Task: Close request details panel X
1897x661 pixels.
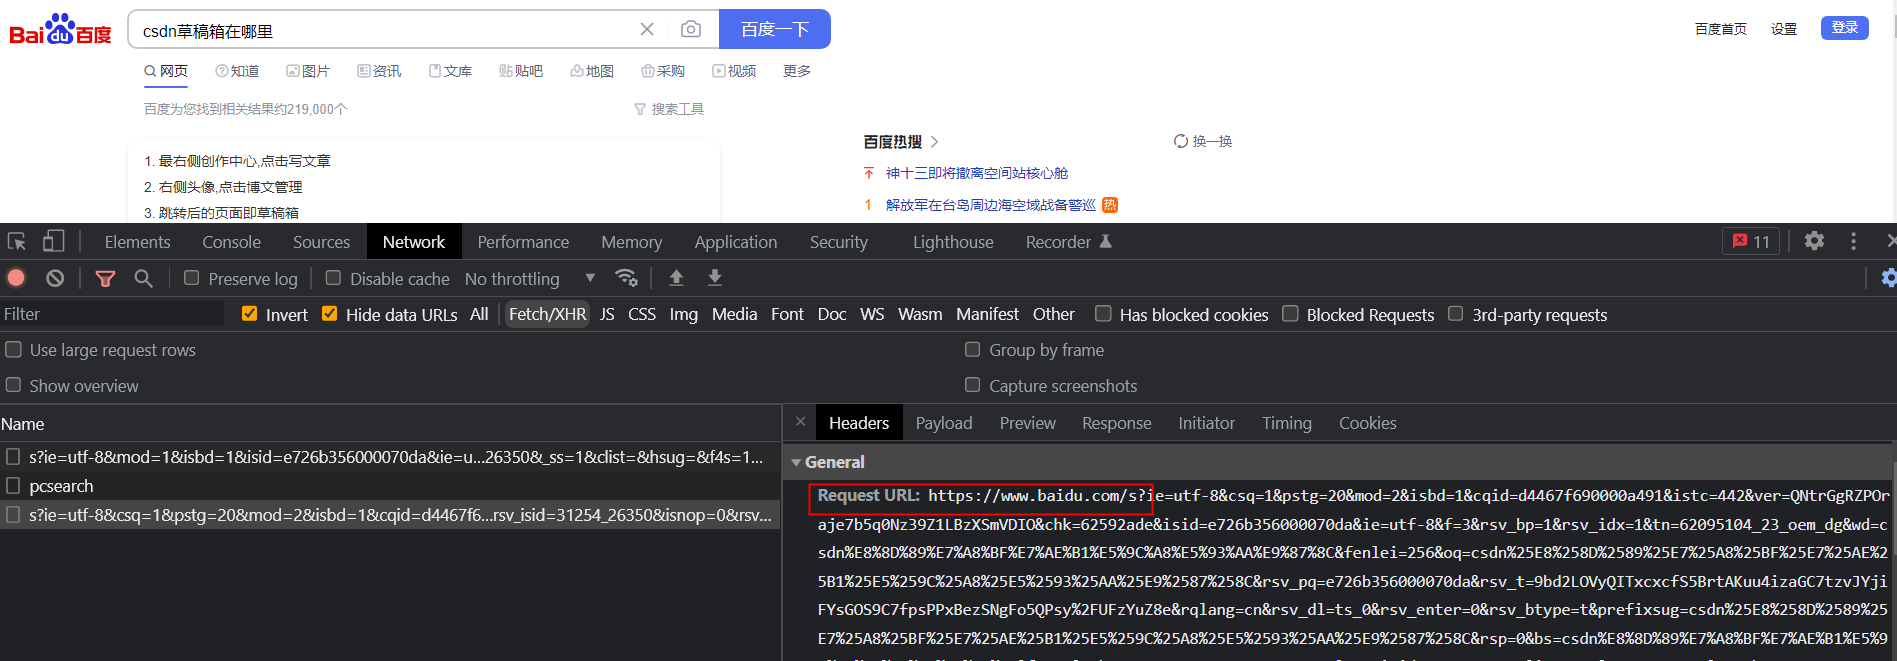Action: point(800,422)
